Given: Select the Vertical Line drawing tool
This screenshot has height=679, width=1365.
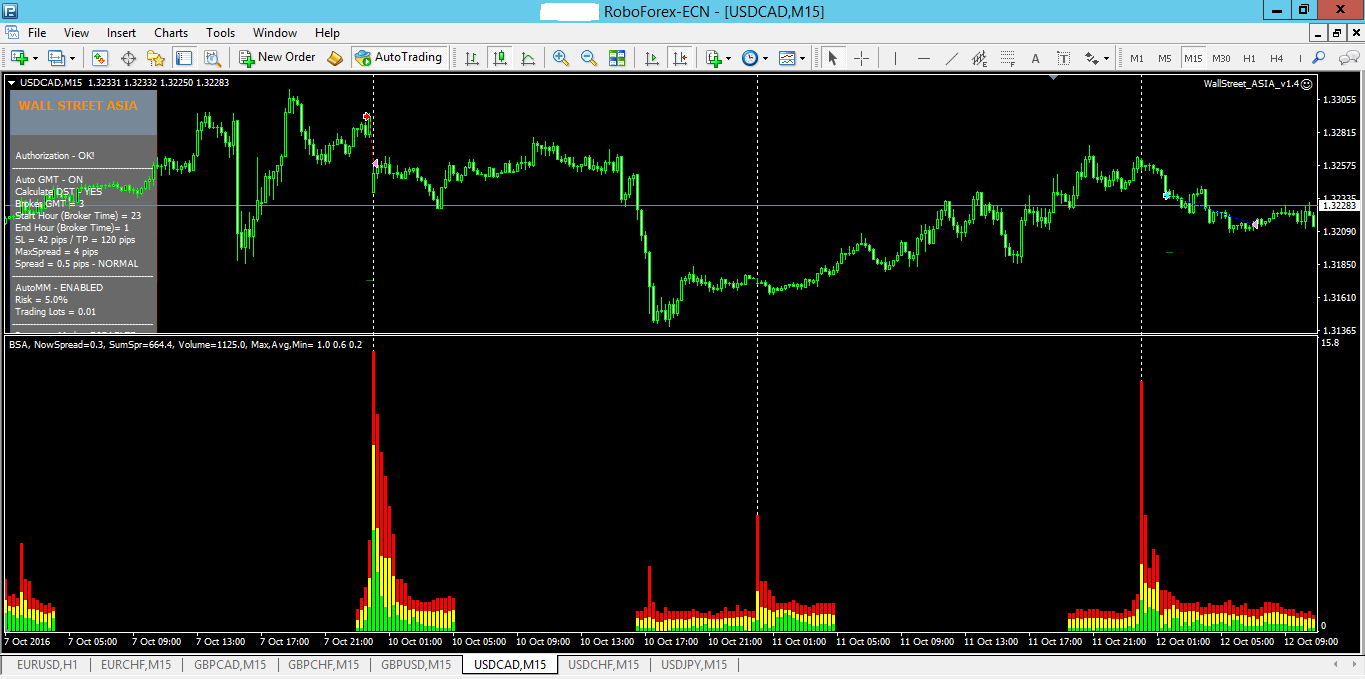Looking at the screenshot, I should click(x=895, y=58).
